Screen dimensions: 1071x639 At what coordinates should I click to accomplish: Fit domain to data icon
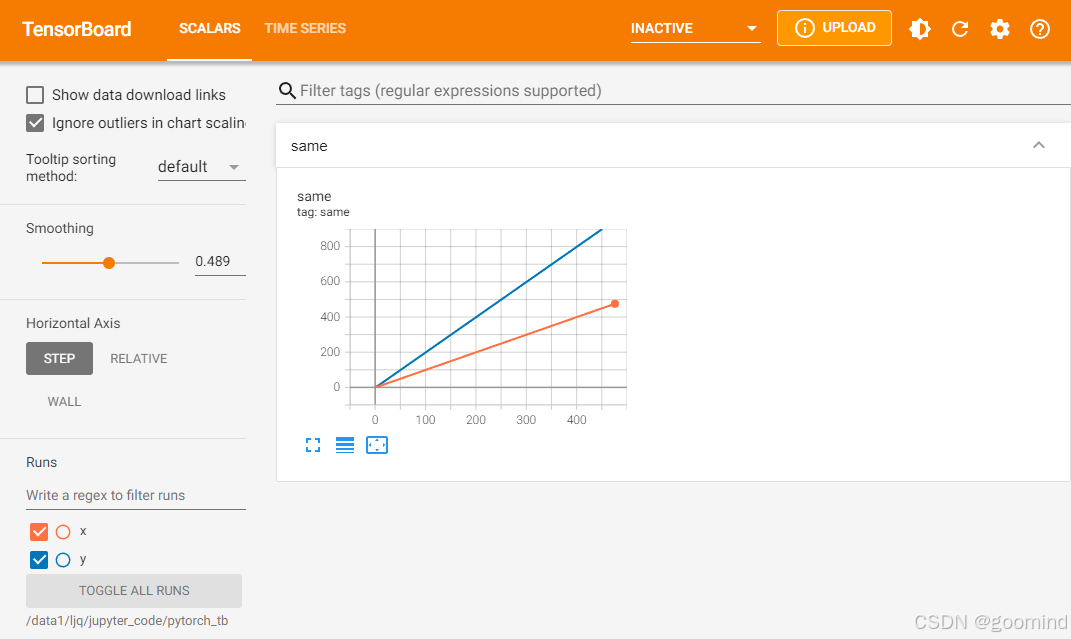[377, 445]
